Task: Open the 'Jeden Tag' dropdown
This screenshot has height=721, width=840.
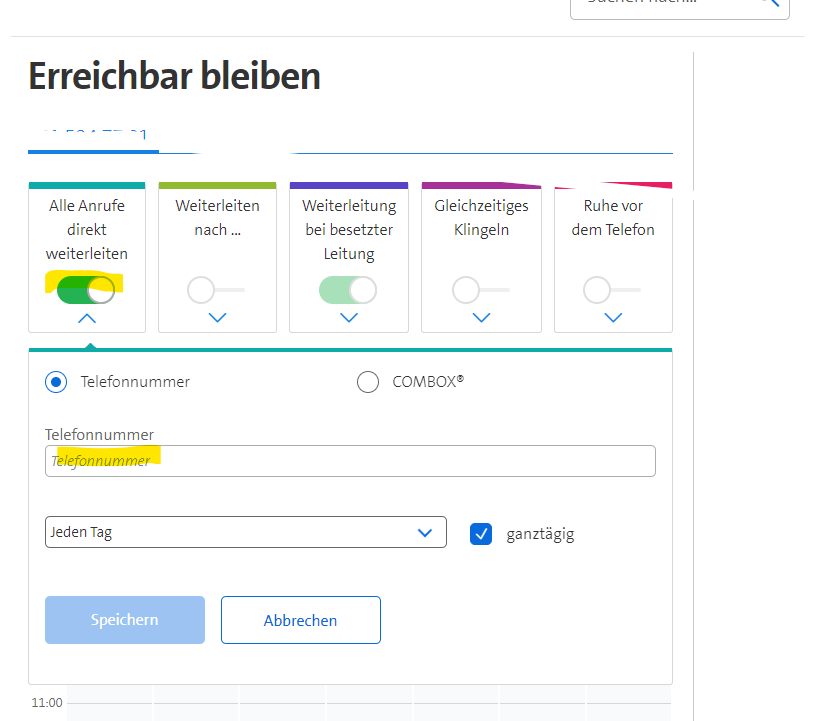Action: [246, 532]
